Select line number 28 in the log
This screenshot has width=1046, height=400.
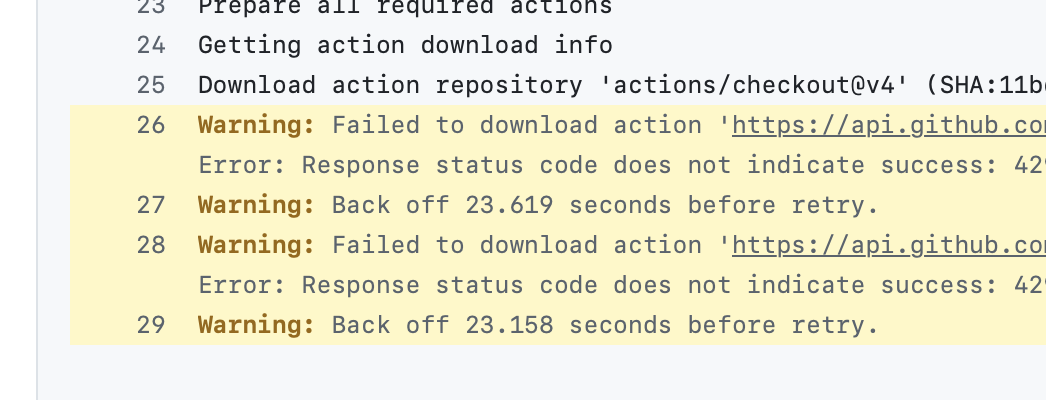[x=151, y=245]
